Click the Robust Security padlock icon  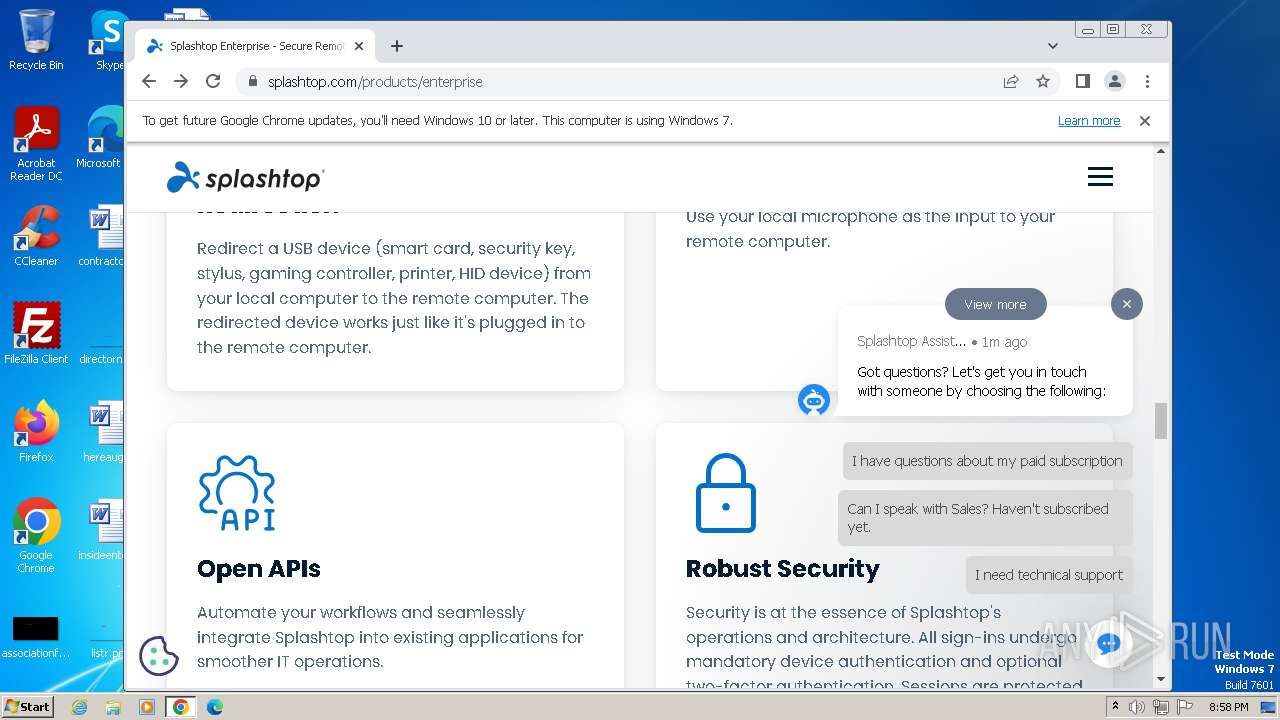point(726,493)
